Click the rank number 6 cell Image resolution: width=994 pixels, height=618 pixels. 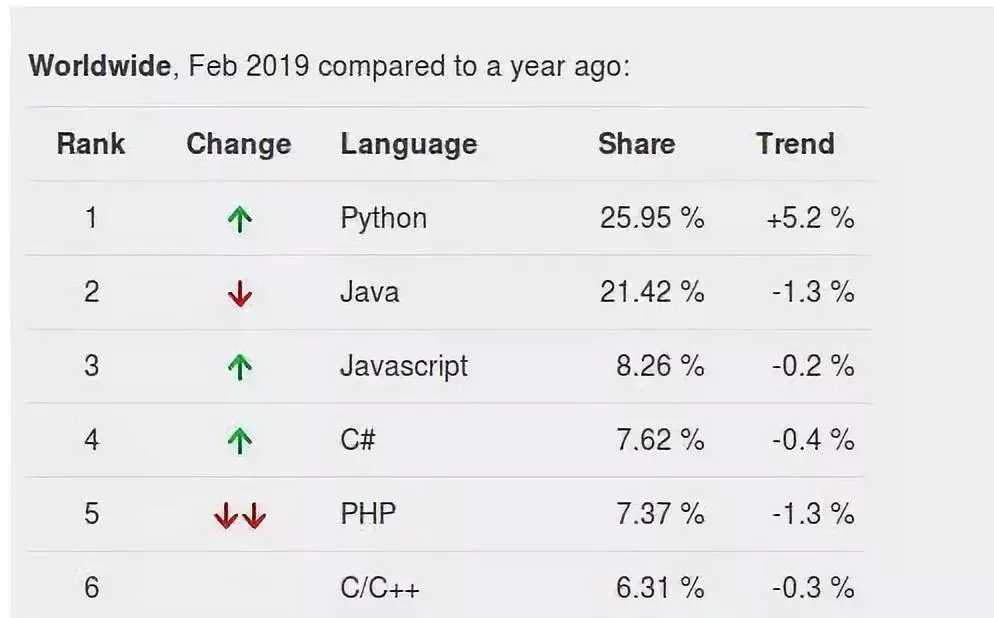coord(91,588)
